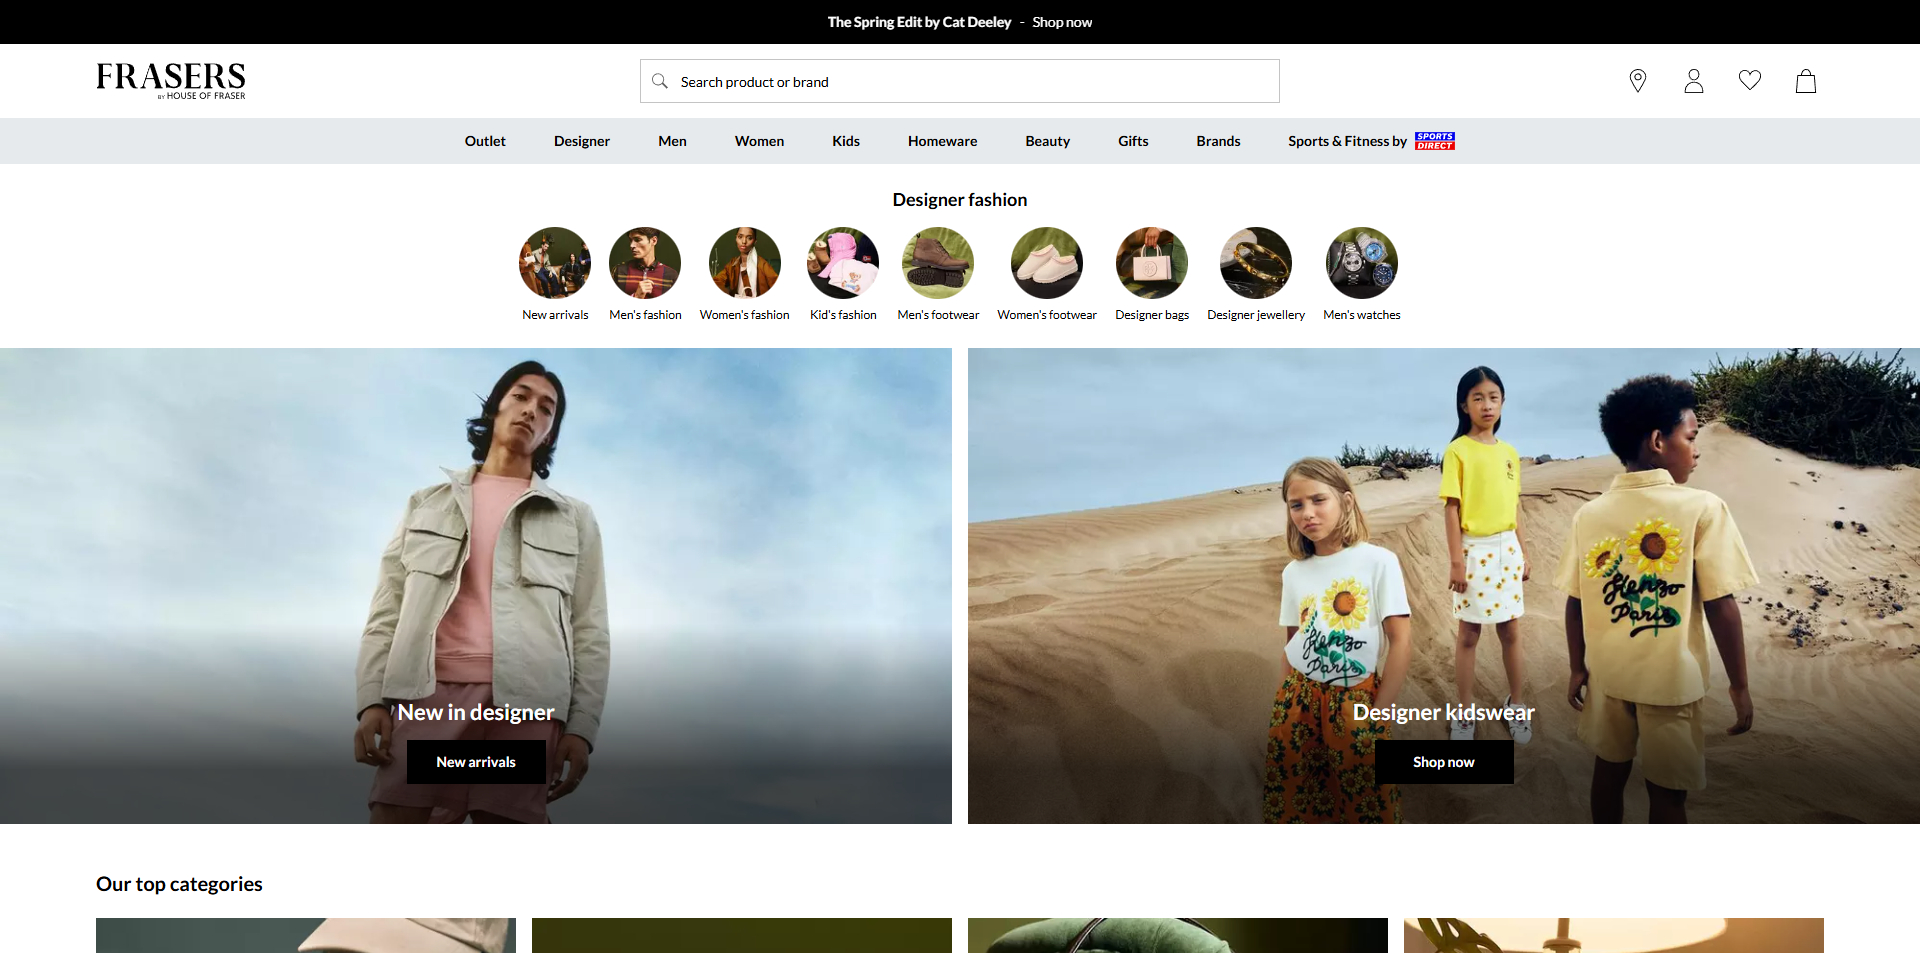Open the Women menu
Image resolution: width=1920 pixels, height=953 pixels.
[x=759, y=141]
